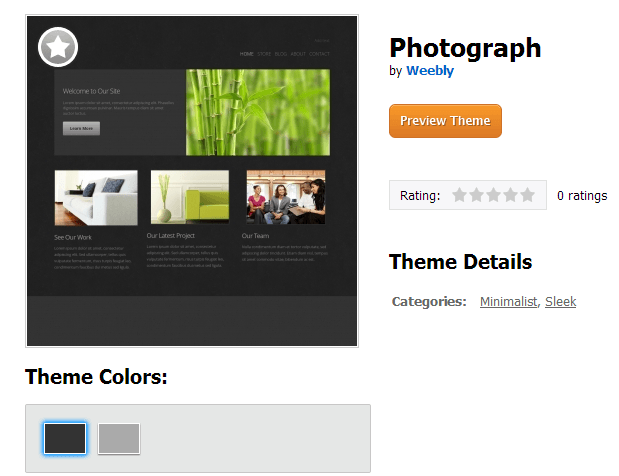Viewport: 619px width, 476px height.
Task: Click the green chair thumbnail
Action: [x=190, y=197]
